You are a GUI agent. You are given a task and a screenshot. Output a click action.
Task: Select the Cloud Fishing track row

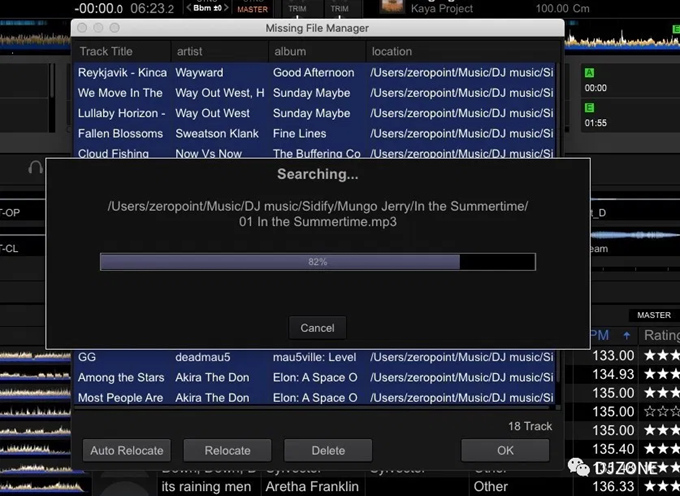pyautogui.click(x=314, y=153)
